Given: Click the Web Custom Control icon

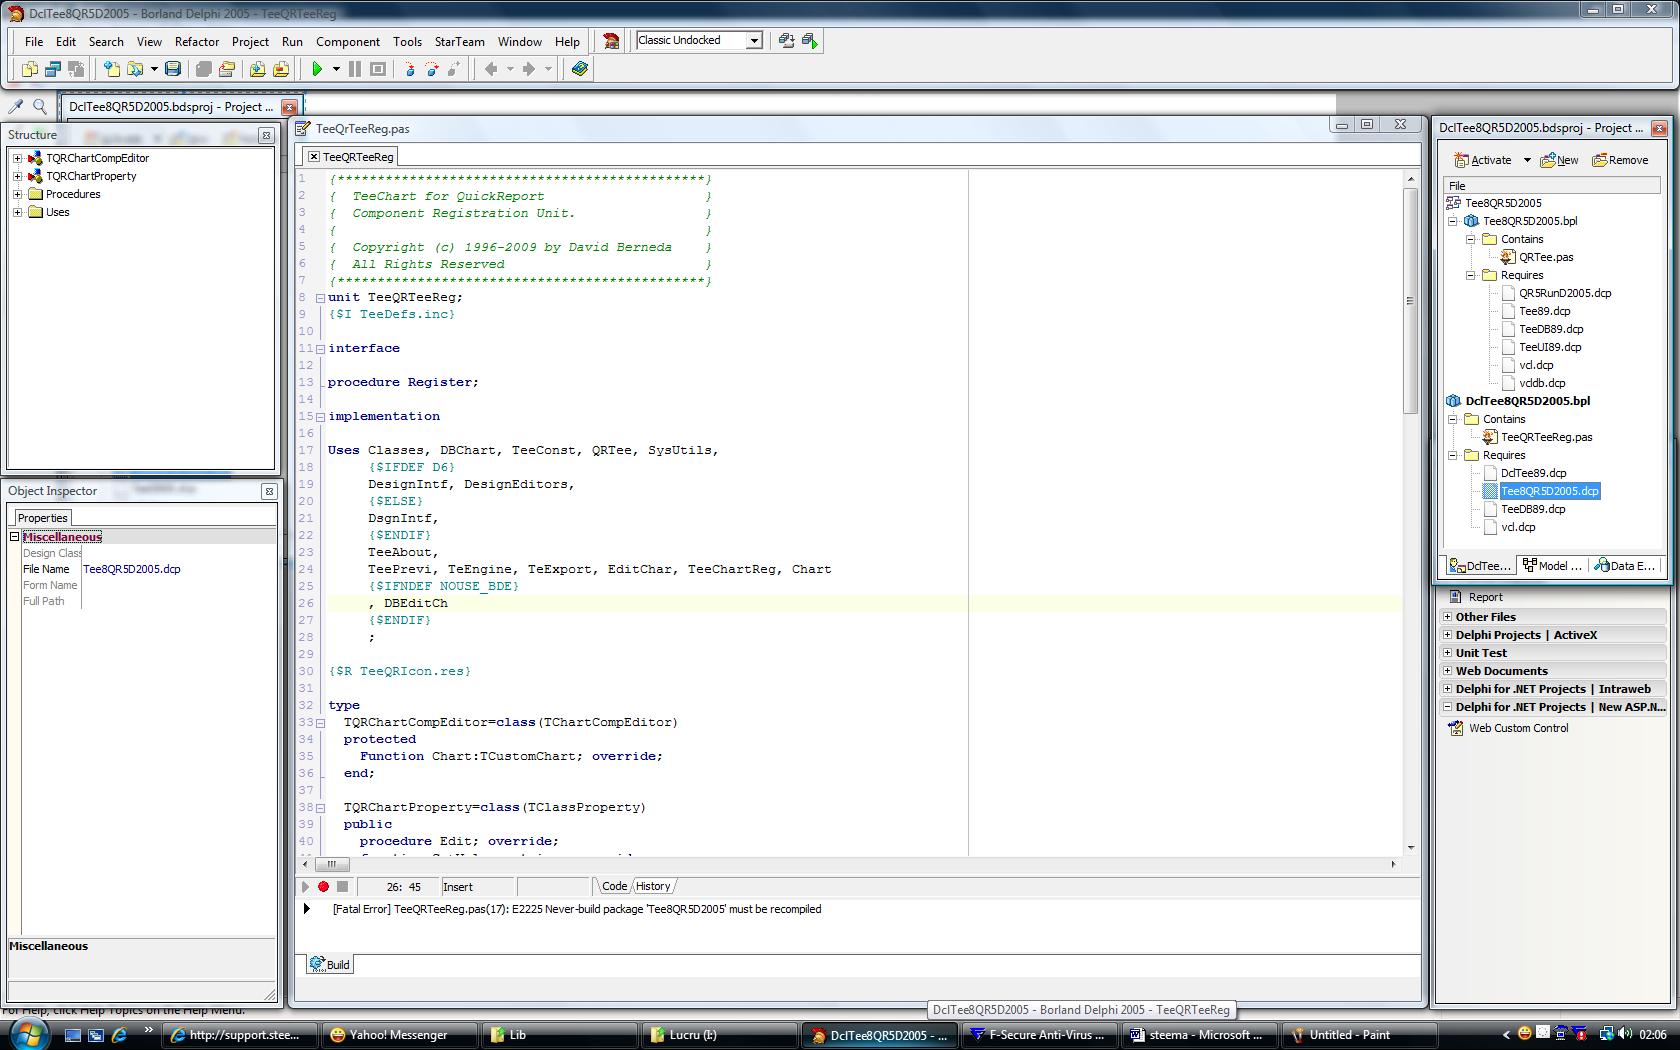Looking at the screenshot, I should (1456, 728).
